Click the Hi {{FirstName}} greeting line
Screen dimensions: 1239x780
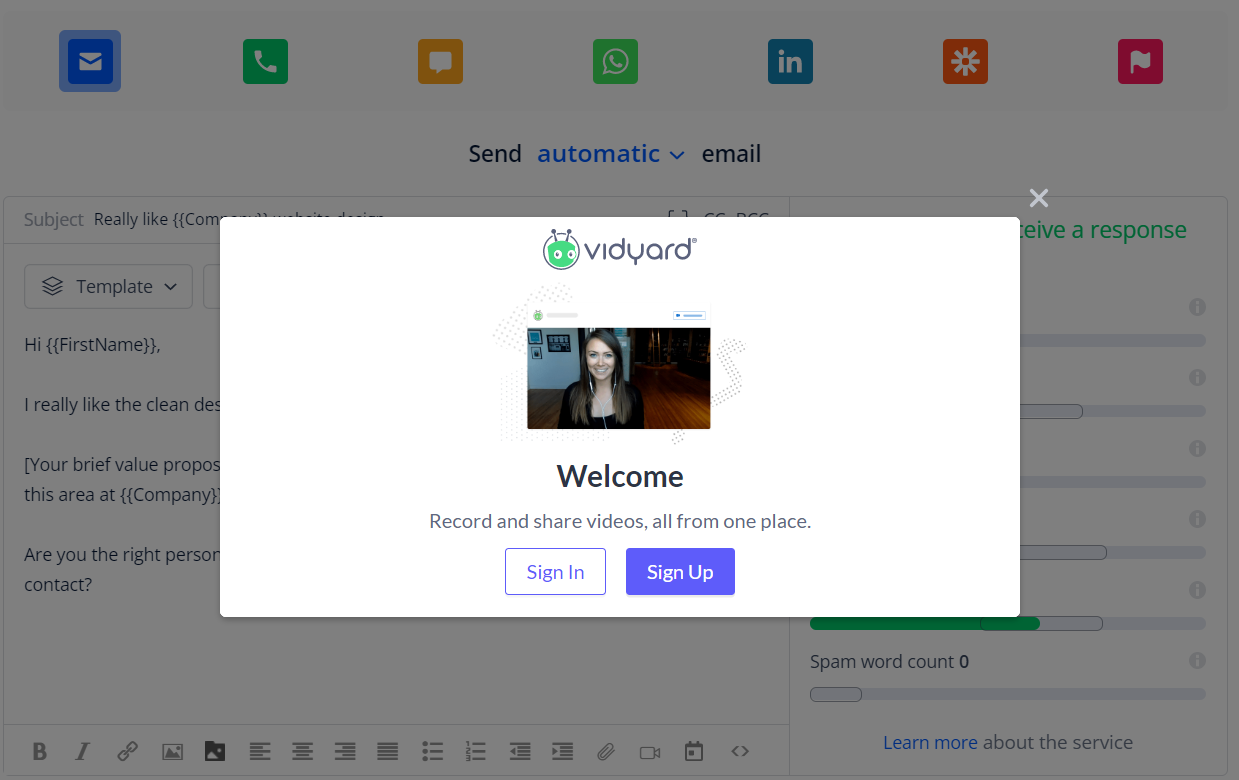point(92,345)
